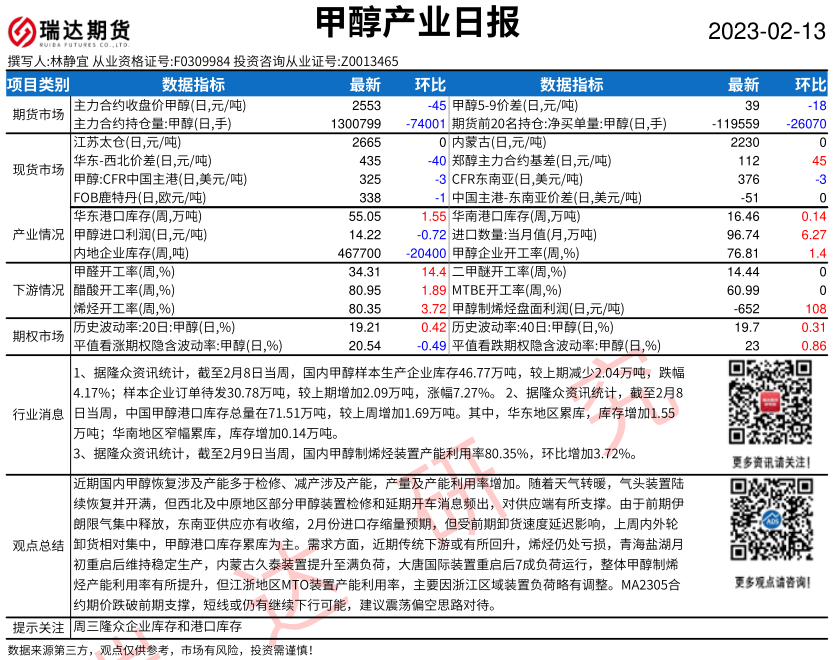
Task: Click the report date 2023-02-13
Action: (763, 31)
